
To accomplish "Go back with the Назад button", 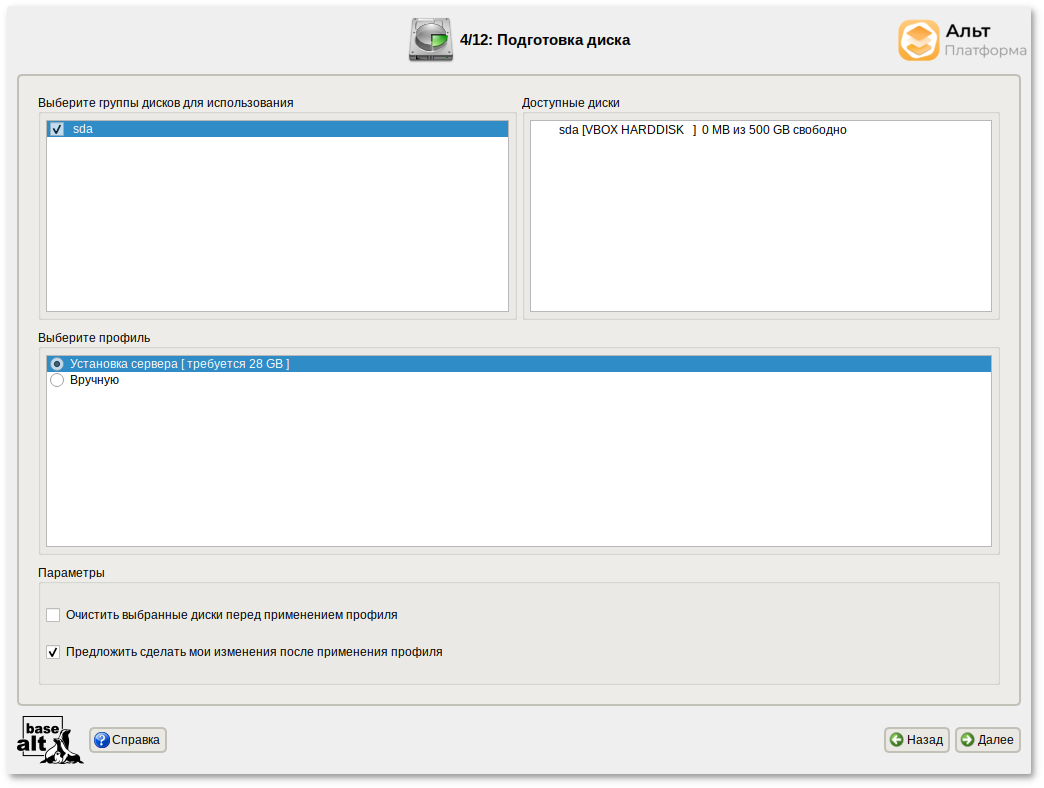I will 916,740.
